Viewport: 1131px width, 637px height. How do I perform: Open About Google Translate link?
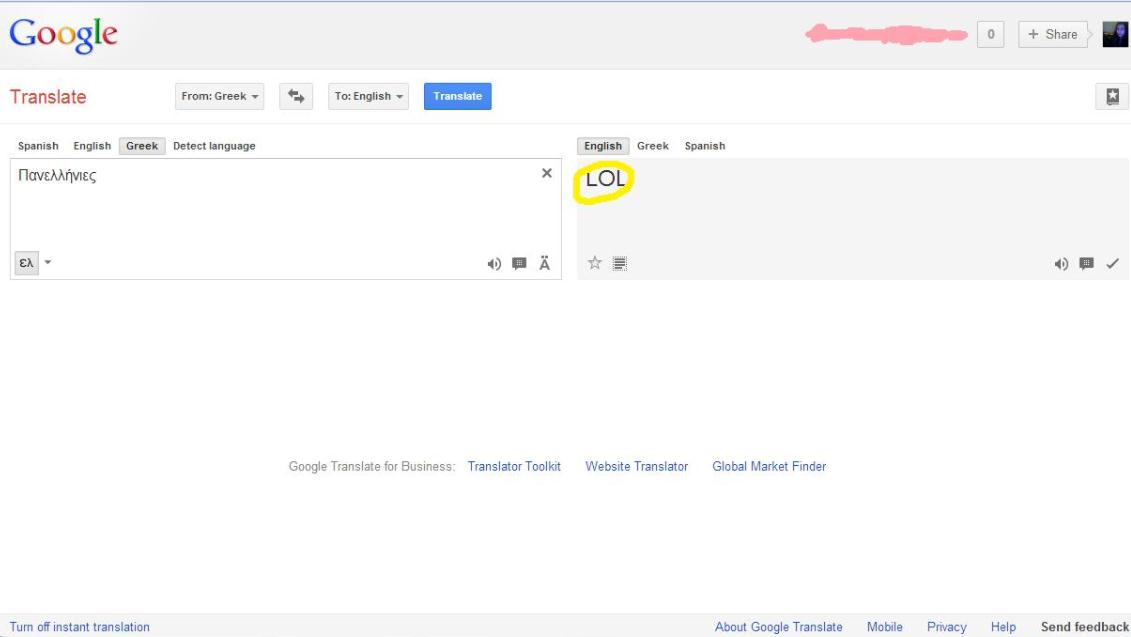tap(778, 627)
